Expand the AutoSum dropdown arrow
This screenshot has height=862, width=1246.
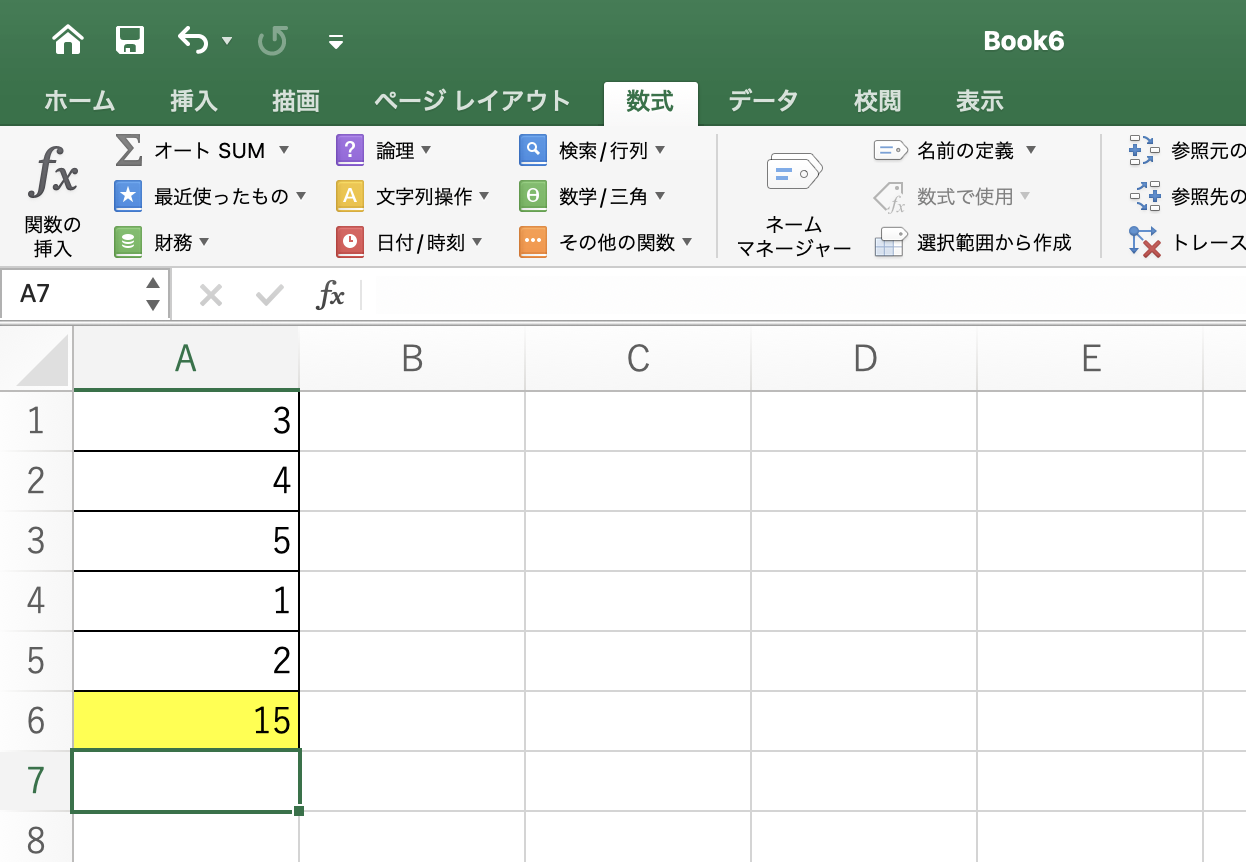pos(283,150)
